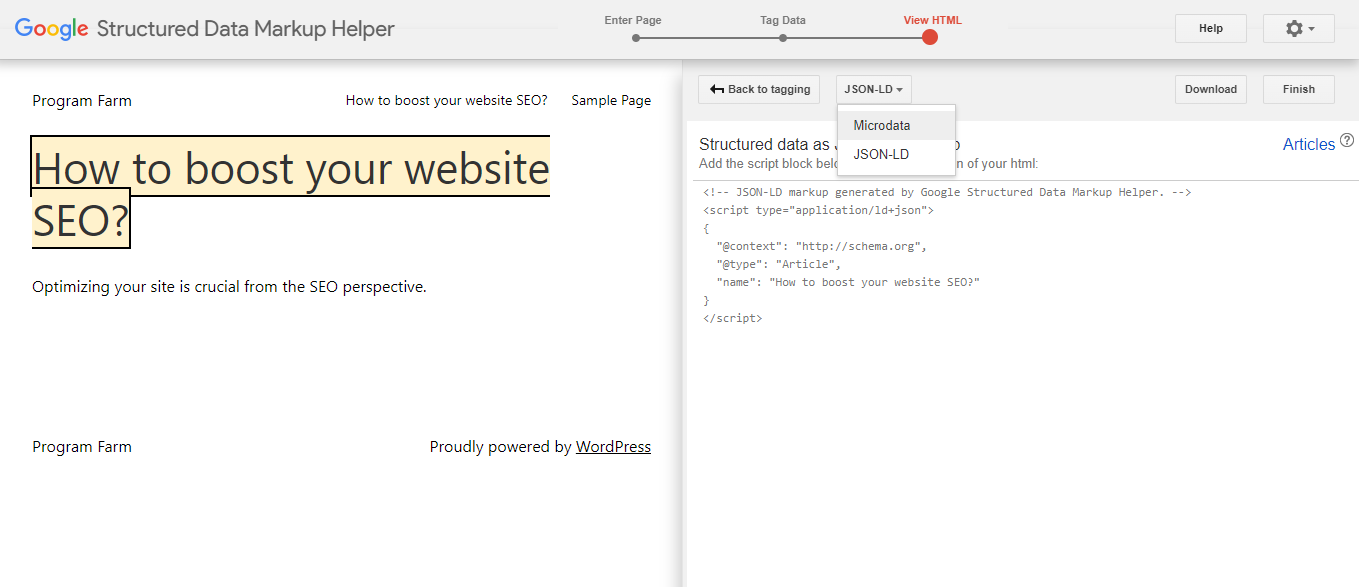This screenshot has width=1359, height=587.
Task: Open the 'How to boost your website SEO?' nav link
Action: coord(447,100)
